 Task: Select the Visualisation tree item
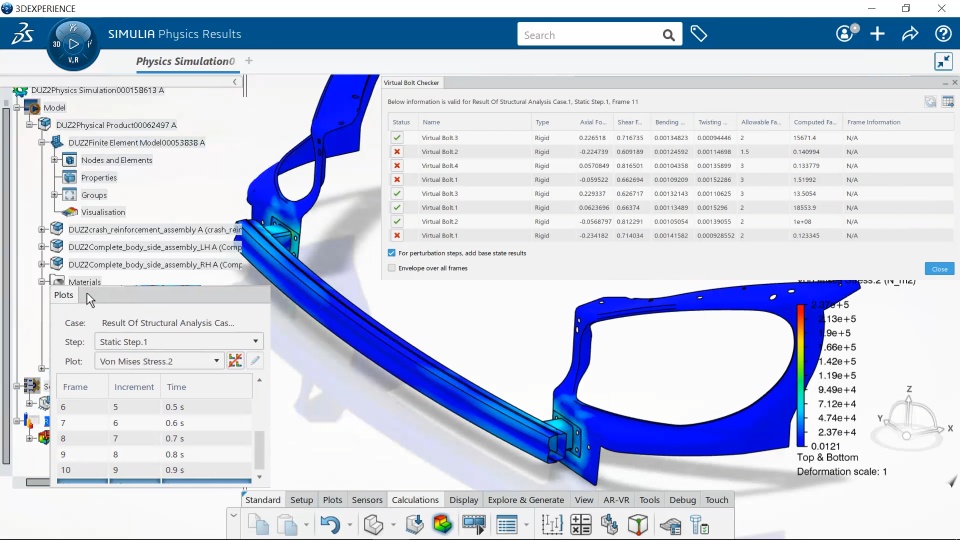[102, 212]
